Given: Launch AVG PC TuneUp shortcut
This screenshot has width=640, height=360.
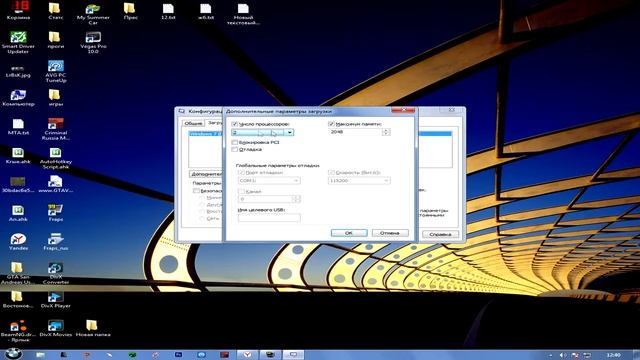Looking at the screenshot, I should [x=56, y=71].
